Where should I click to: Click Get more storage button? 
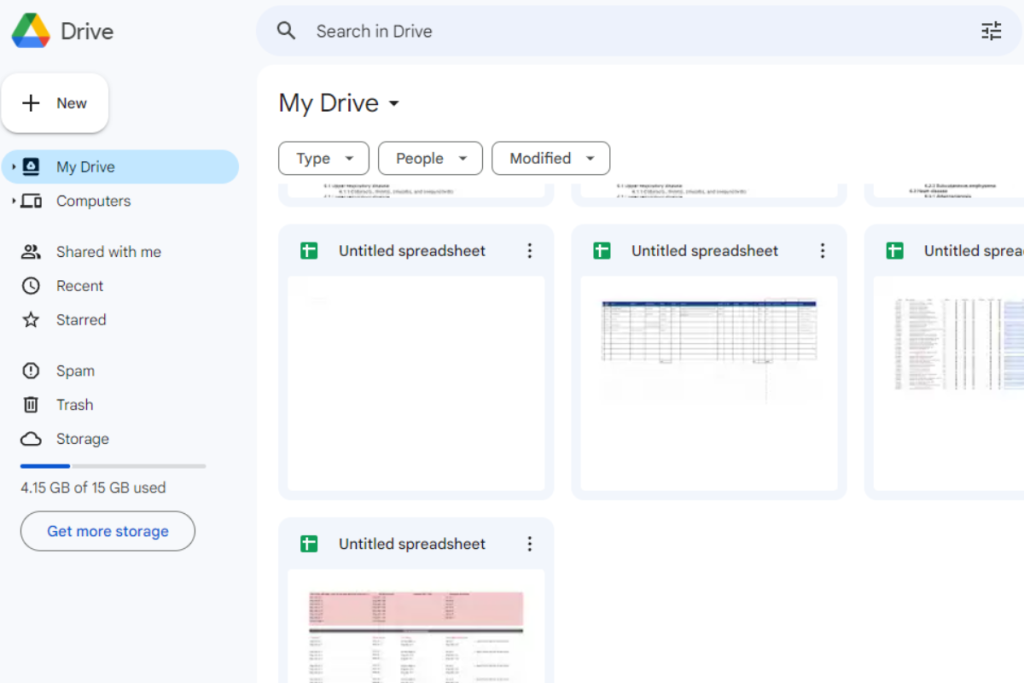(x=108, y=531)
